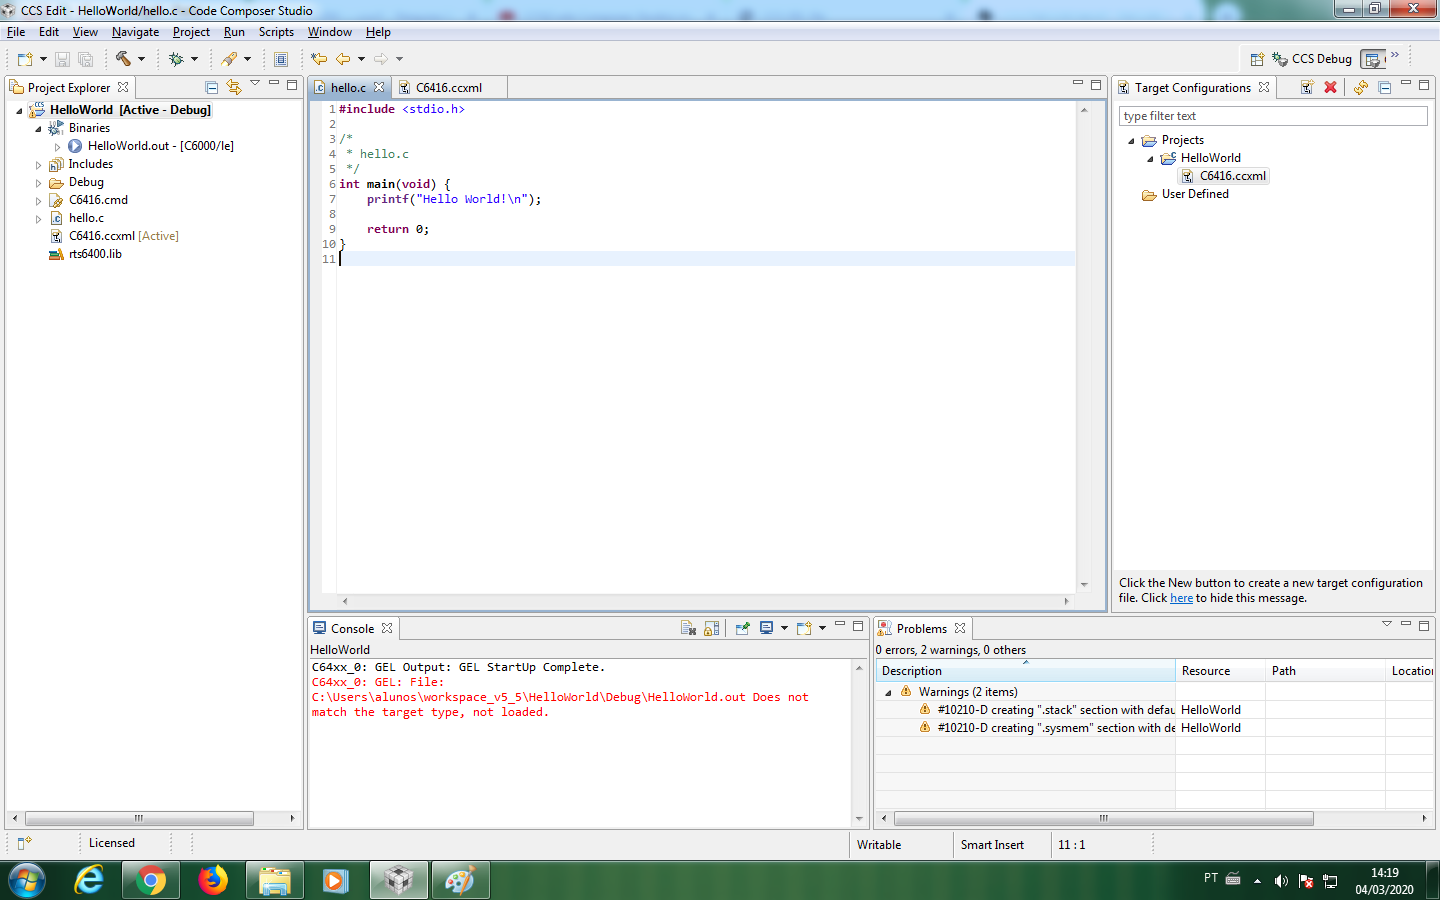Sort Problems by Description column header
Screen dimensions: 1440x900
(x=1025, y=671)
